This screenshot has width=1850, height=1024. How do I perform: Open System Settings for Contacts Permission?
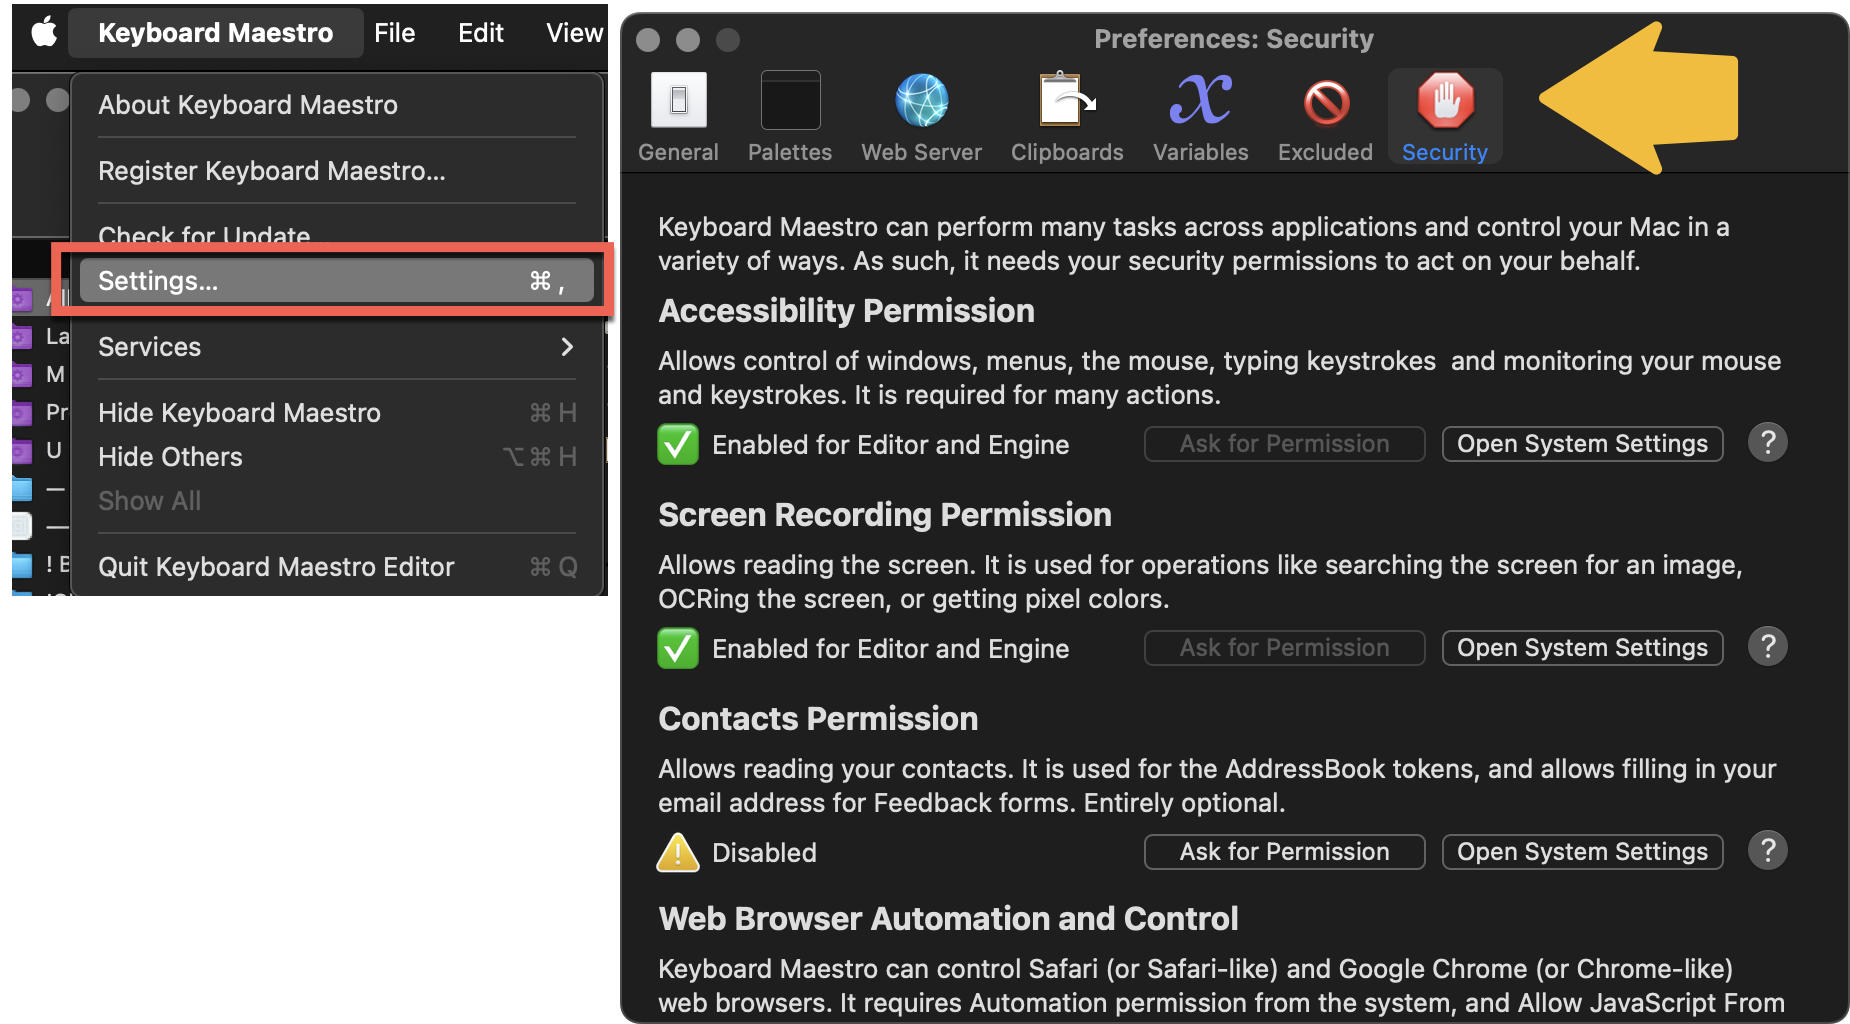[1582, 852]
